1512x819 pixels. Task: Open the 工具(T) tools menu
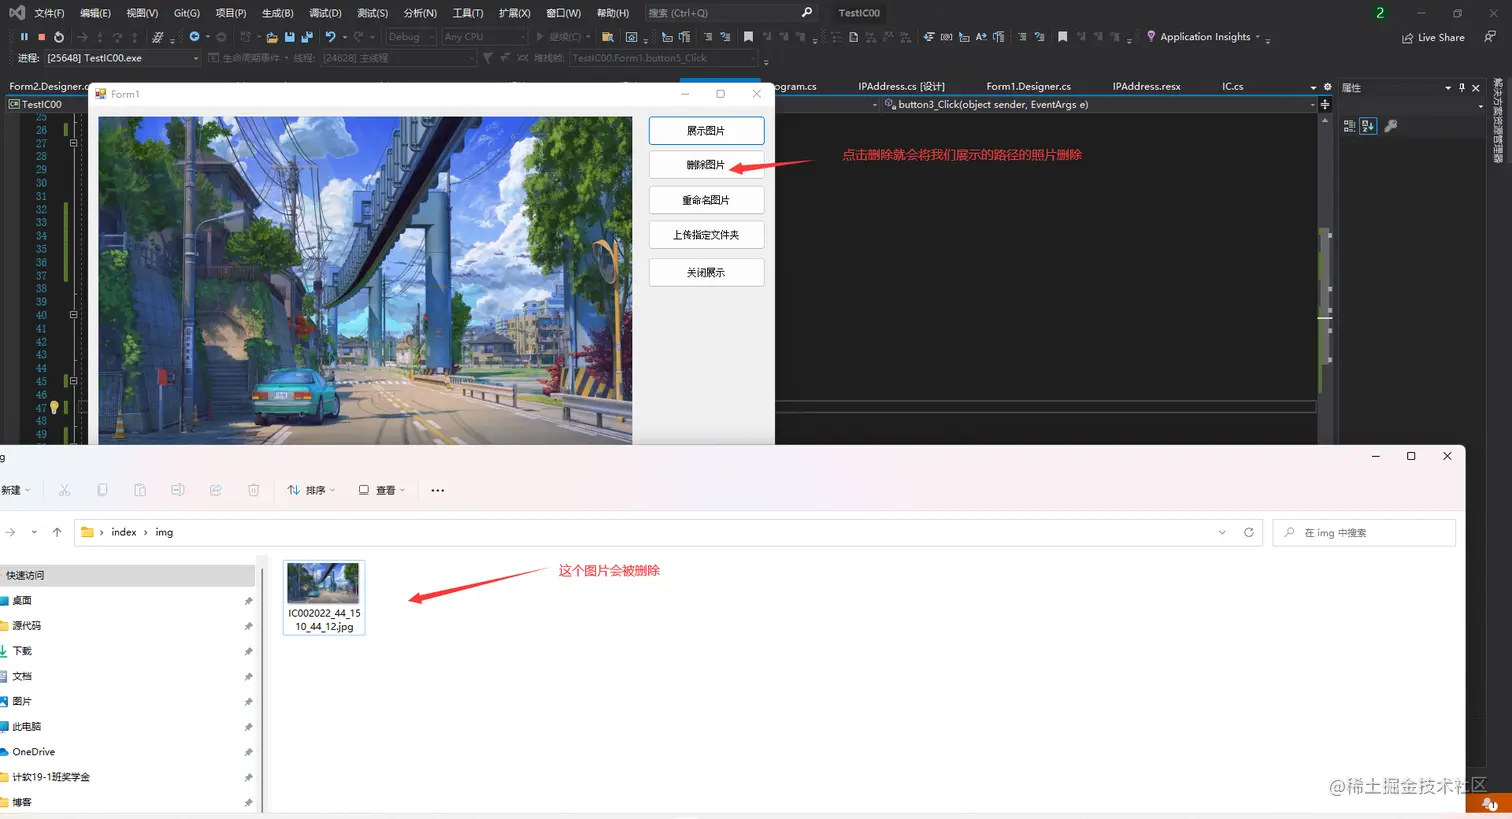point(468,13)
